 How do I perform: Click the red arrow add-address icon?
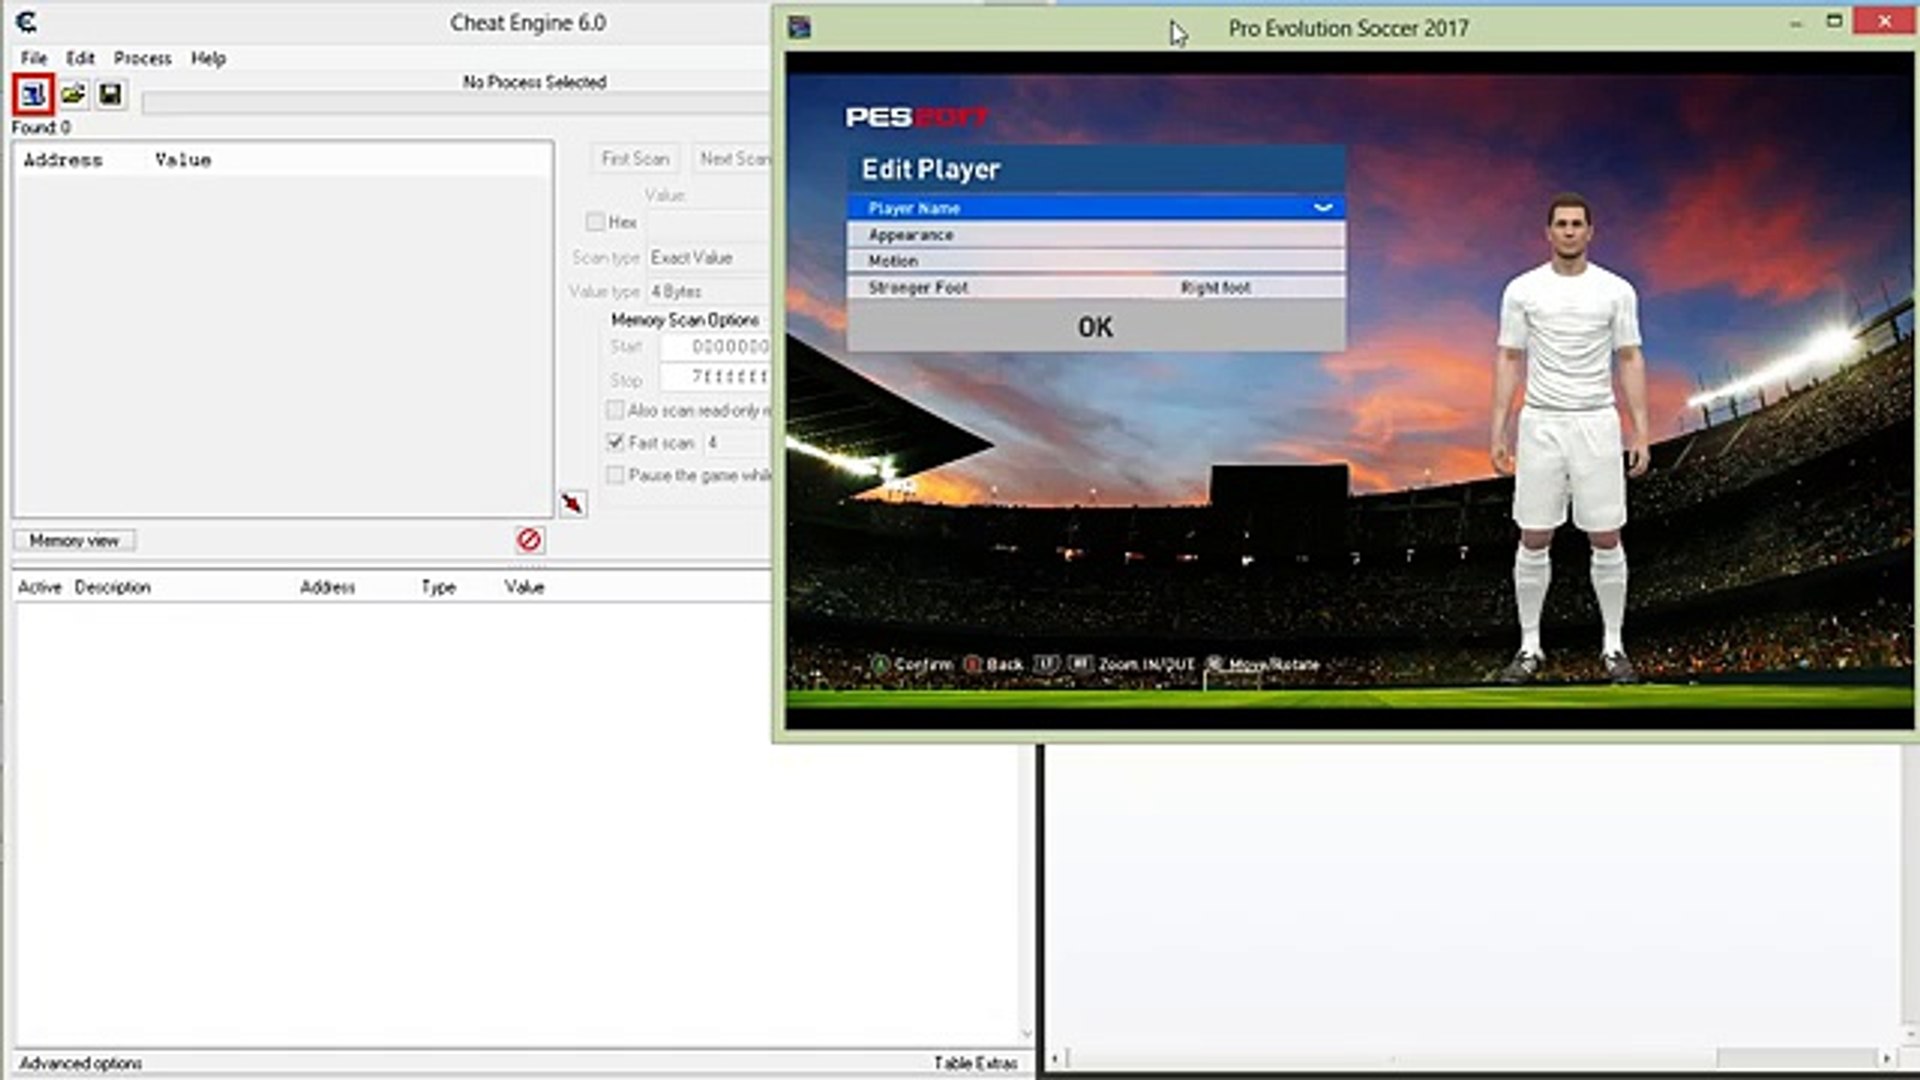(x=572, y=503)
